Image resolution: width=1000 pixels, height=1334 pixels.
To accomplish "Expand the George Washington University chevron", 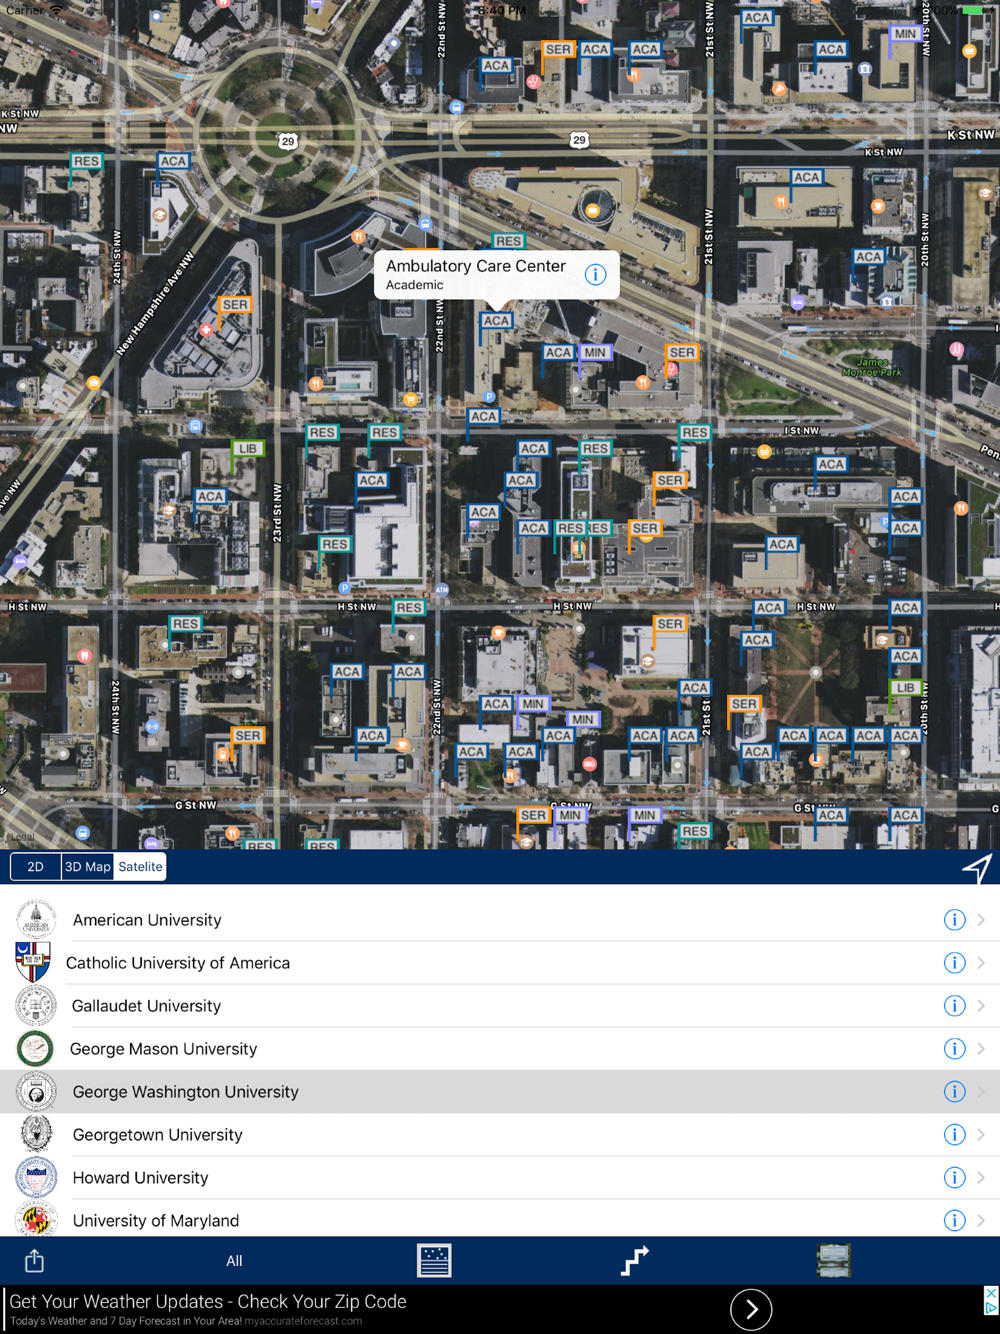I will tap(981, 1092).
